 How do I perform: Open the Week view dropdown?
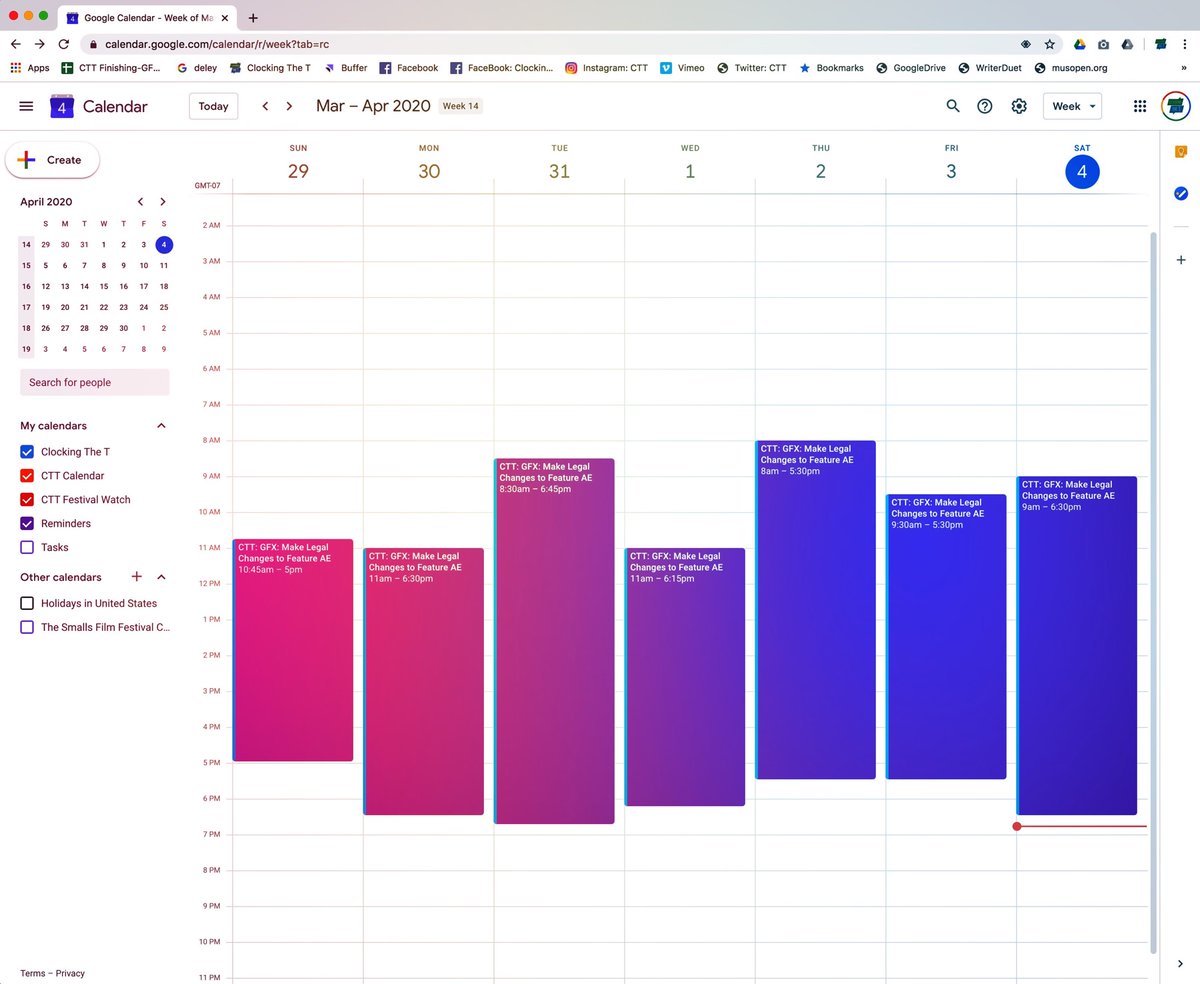(x=1072, y=106)
